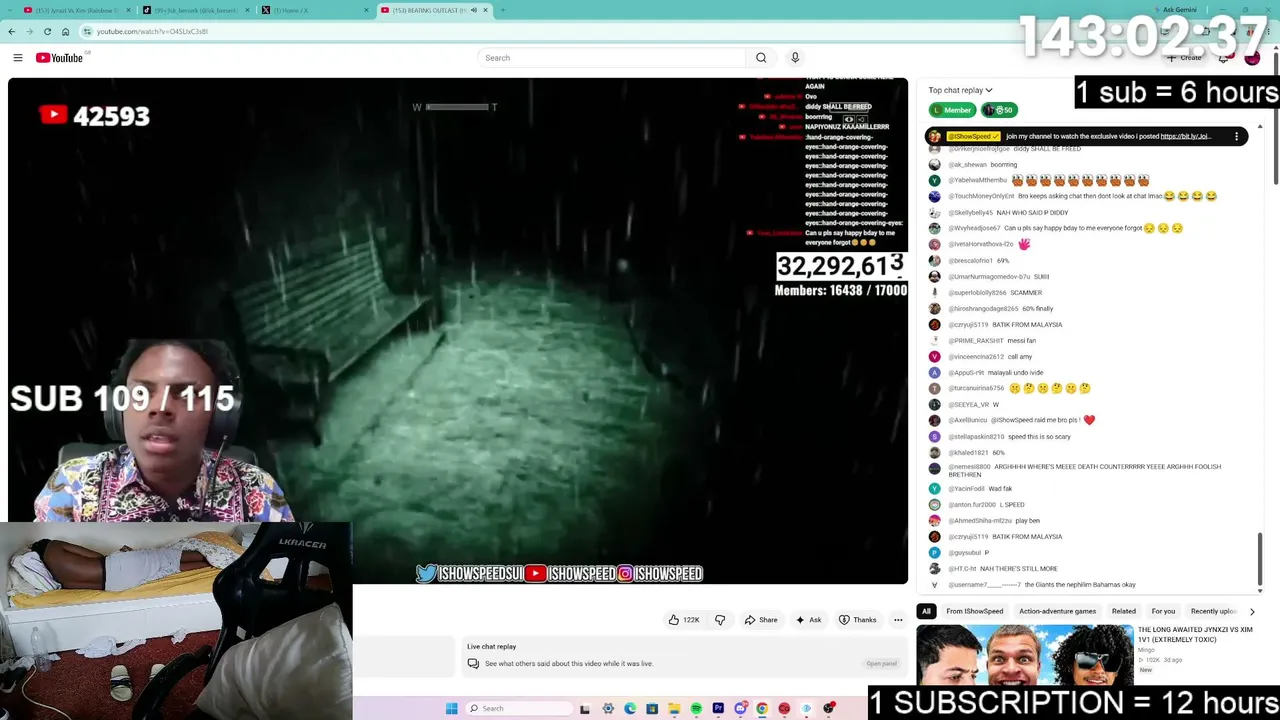The height and width of the screenshot is (720, 1280).
Task: Click the video player to pause
Action: click(458, 331)
